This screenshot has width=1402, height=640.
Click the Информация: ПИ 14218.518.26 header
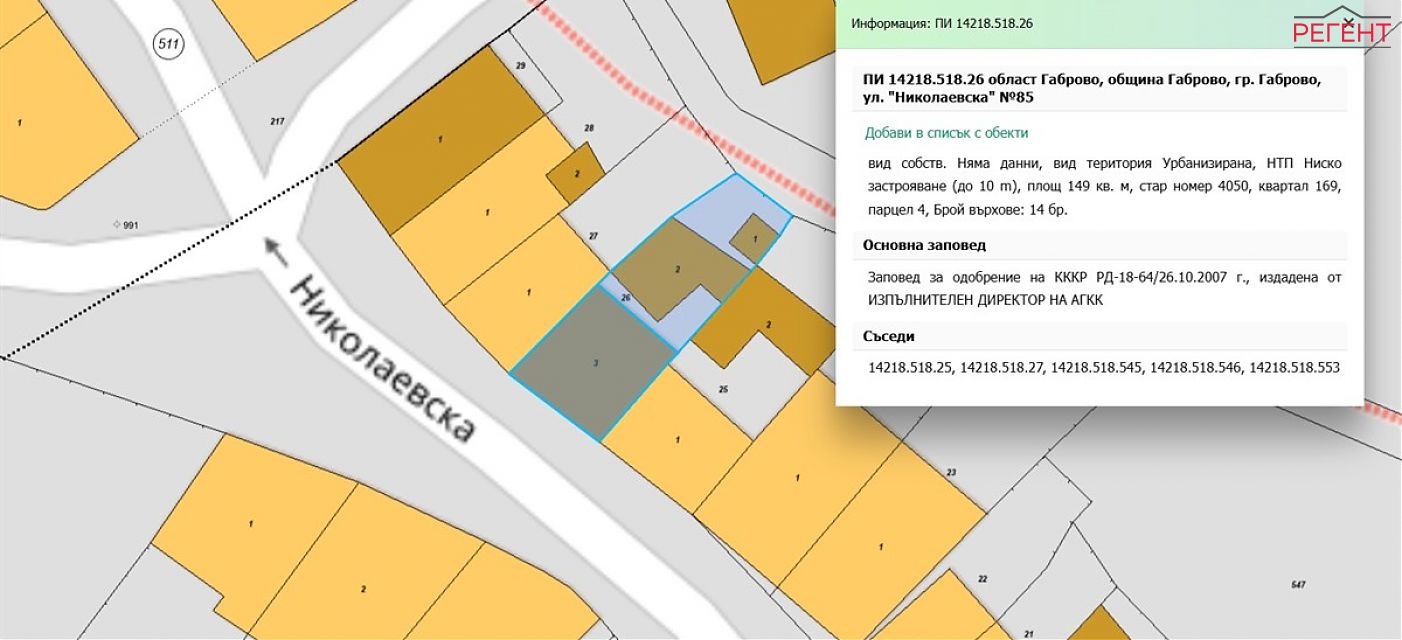pos(942,22)
